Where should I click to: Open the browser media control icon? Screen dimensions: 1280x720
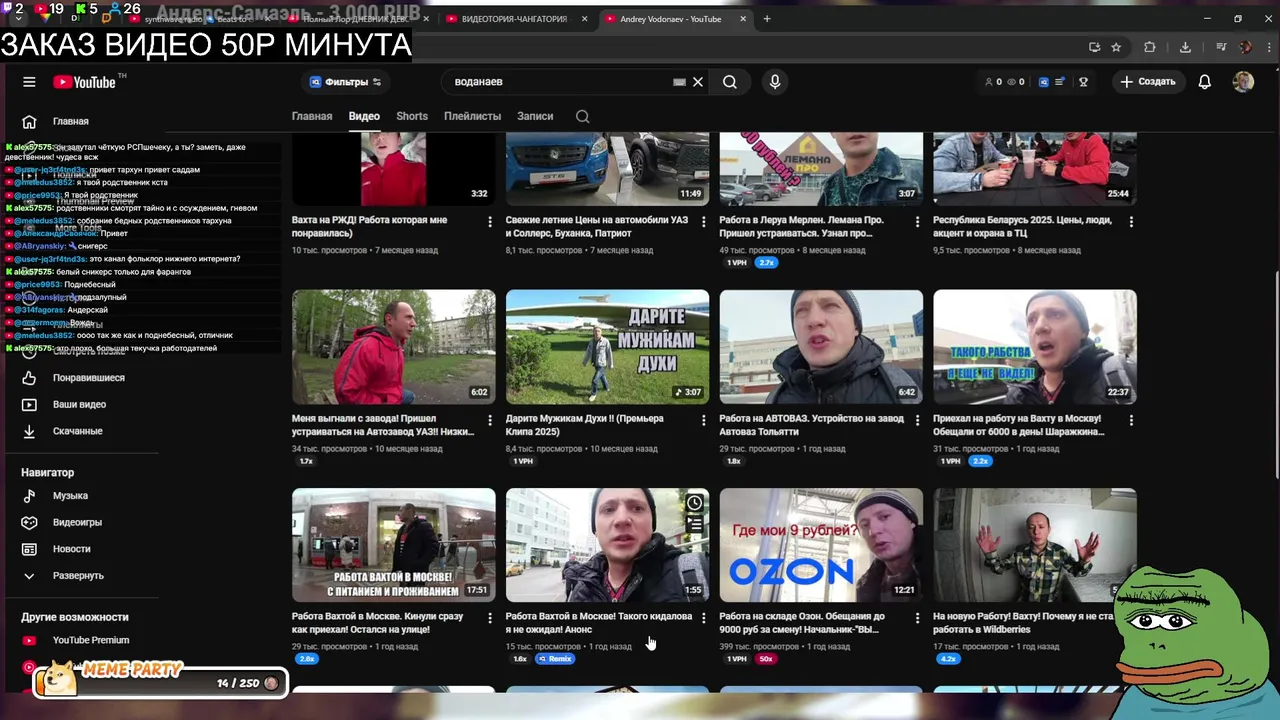[x=1221, y=47]
